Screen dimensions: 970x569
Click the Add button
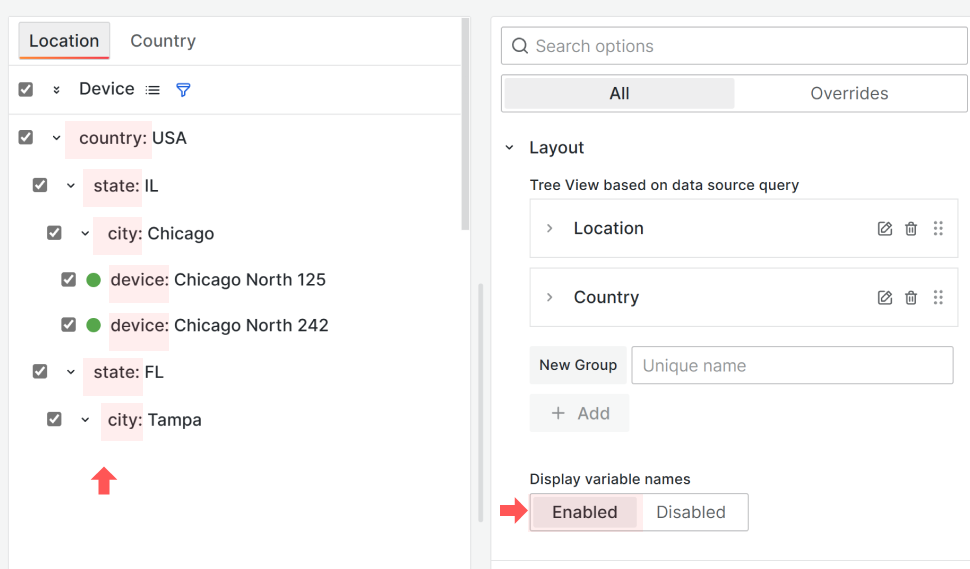pos(580,413)
